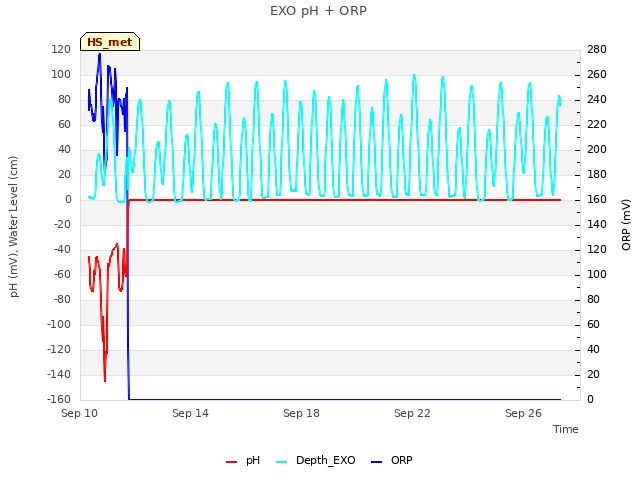Screen dimensions: 640x480
Task: Click the right axis 280 tick label
Action: (597, 49)
